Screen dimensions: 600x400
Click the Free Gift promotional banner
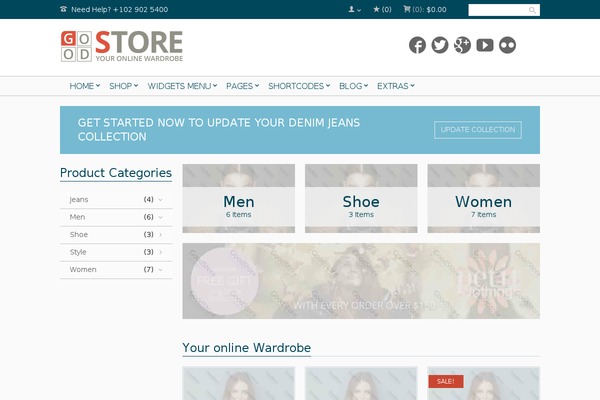point(361,281)
